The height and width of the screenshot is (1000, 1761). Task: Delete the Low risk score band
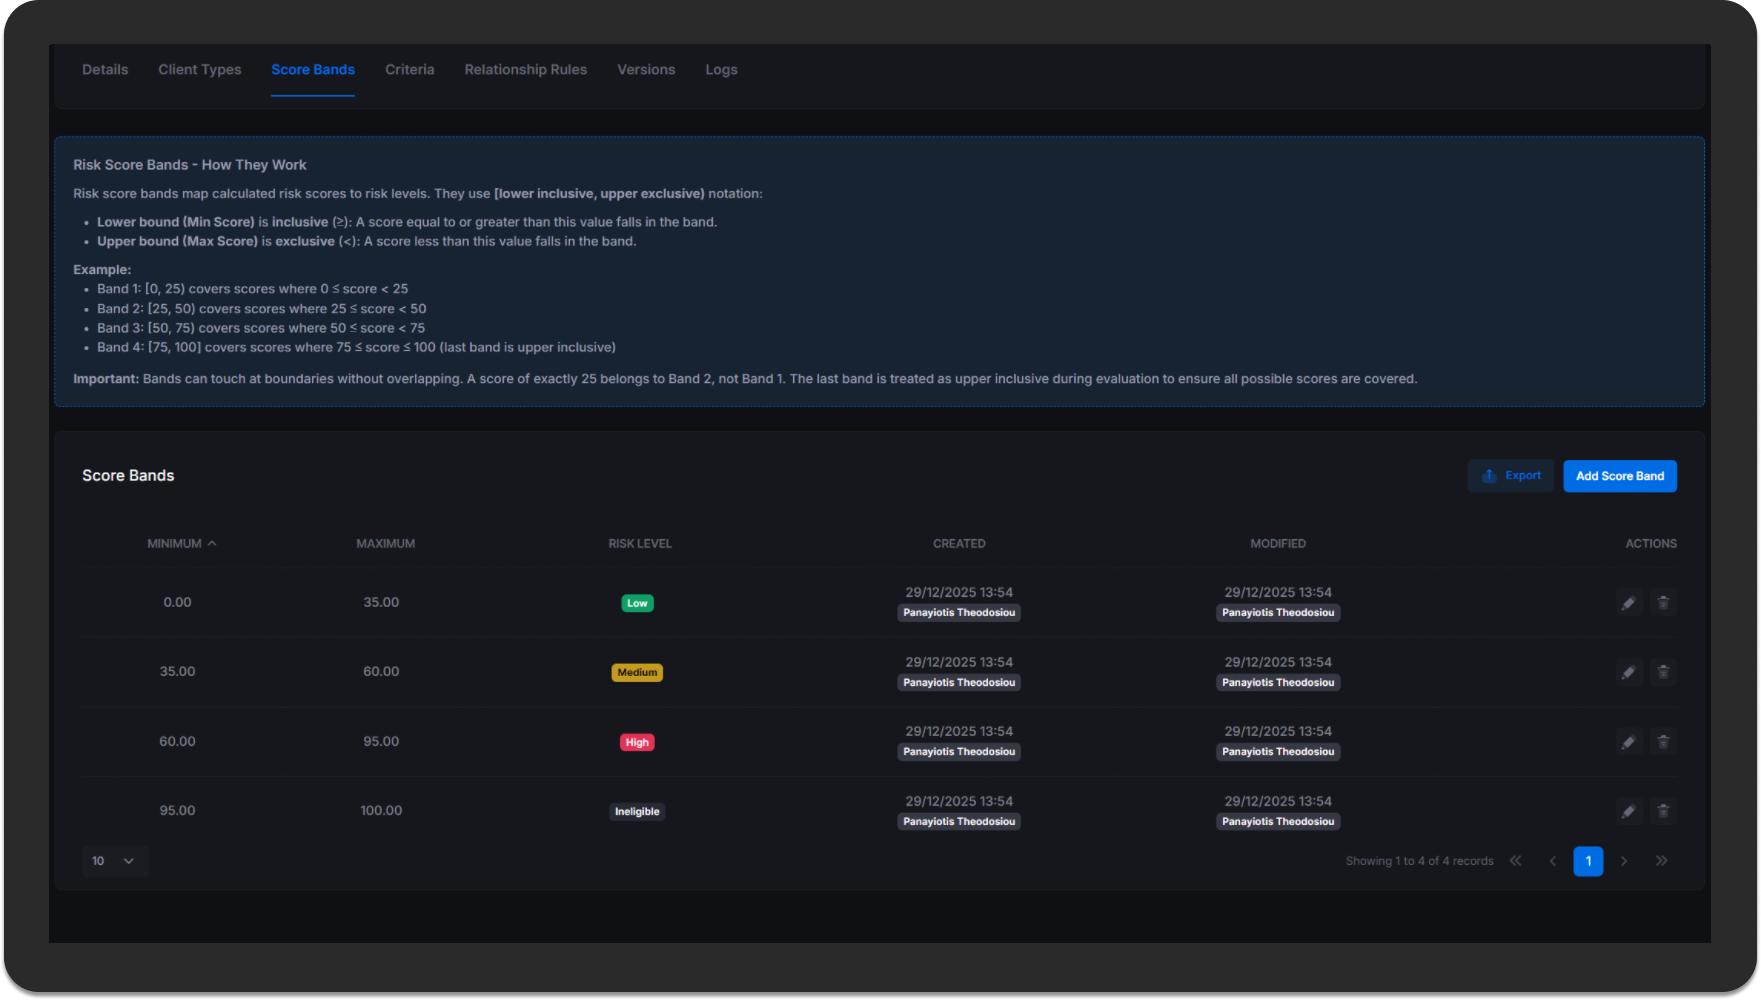click(x=1663, y=603)
